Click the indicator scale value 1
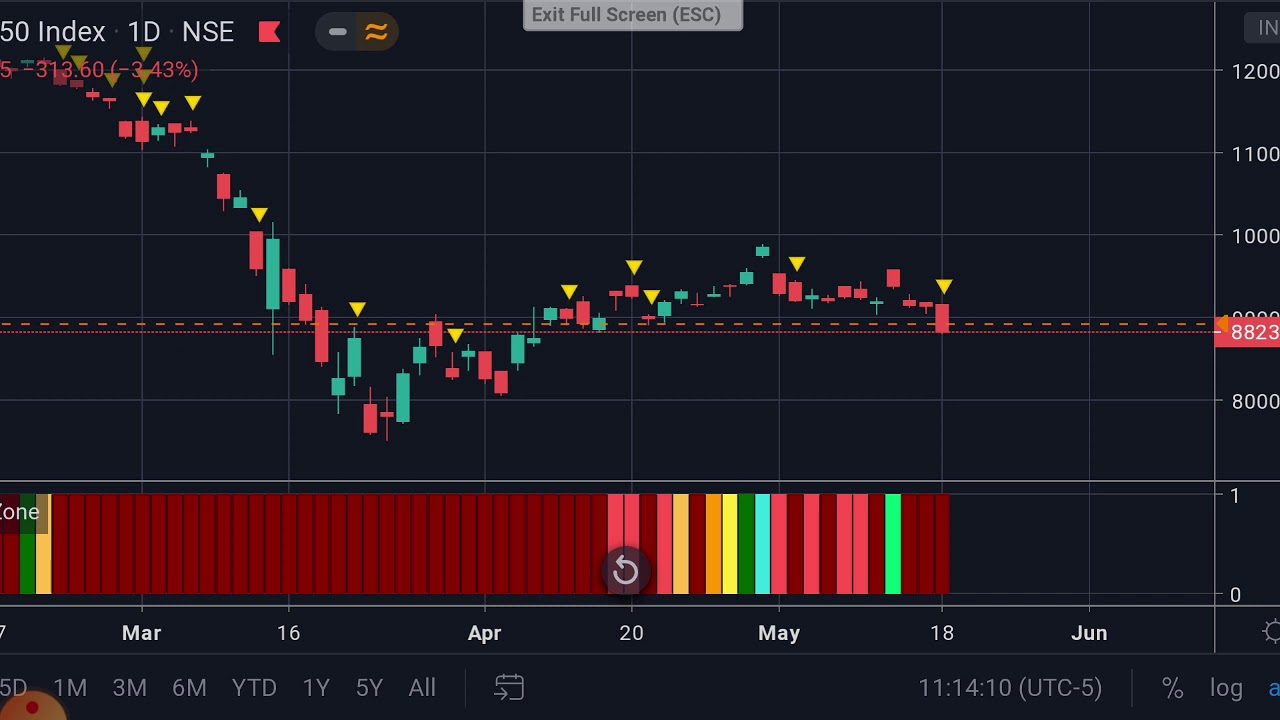The image size is (1280, 720). [1235, 496]
